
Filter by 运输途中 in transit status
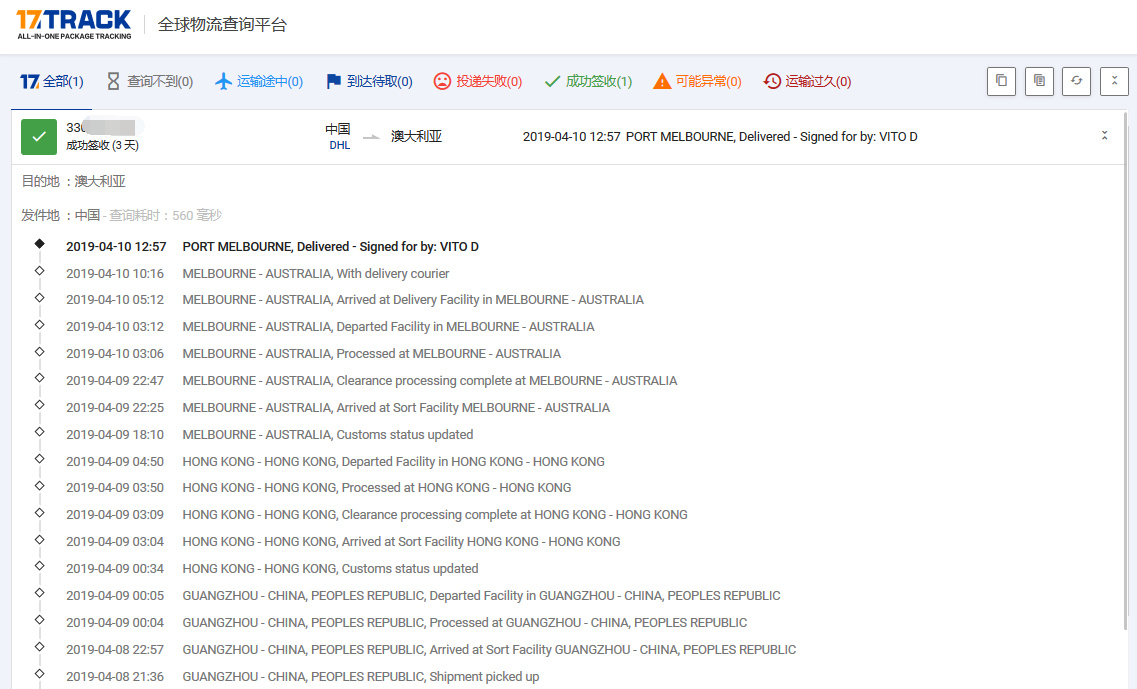tap(259, 82)
